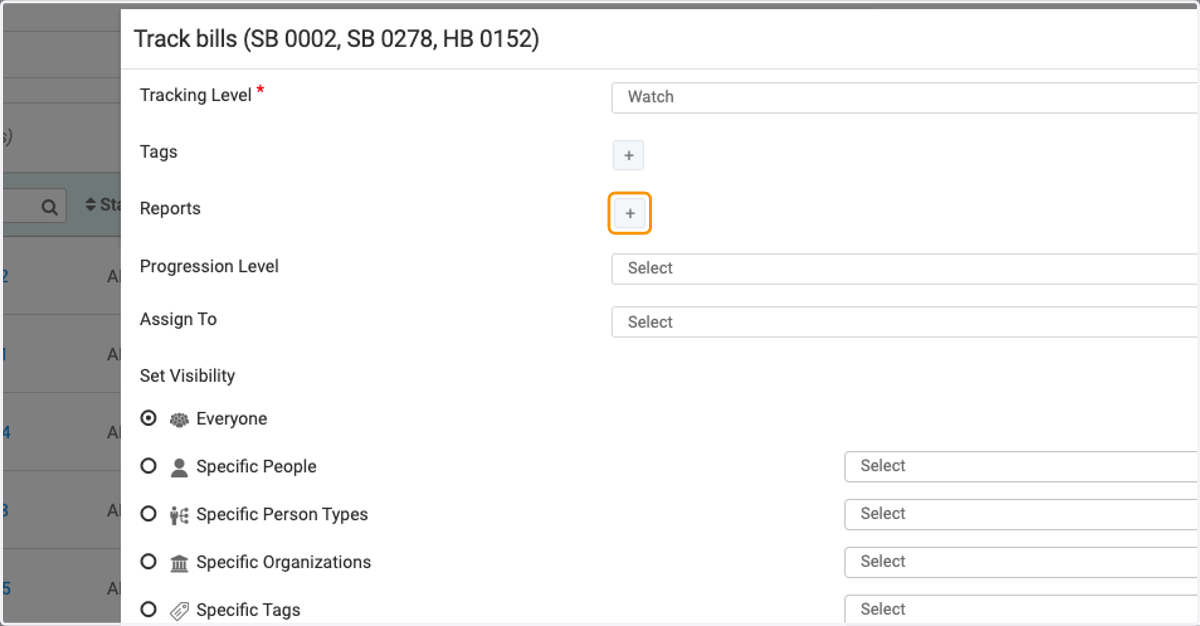The width and height of the screenshot is (1200, 626).
Task: Open the Specific People select dropdown
Action: point(1022,466)
